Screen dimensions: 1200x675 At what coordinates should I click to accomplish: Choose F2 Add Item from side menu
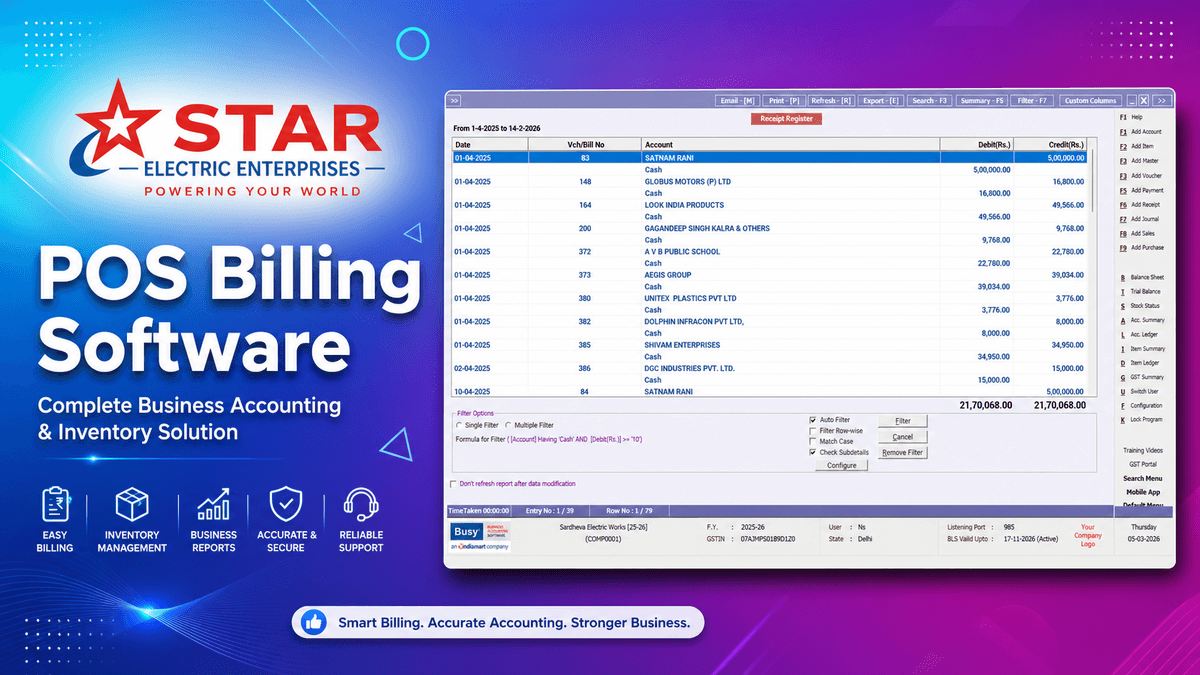(1137, 146)
